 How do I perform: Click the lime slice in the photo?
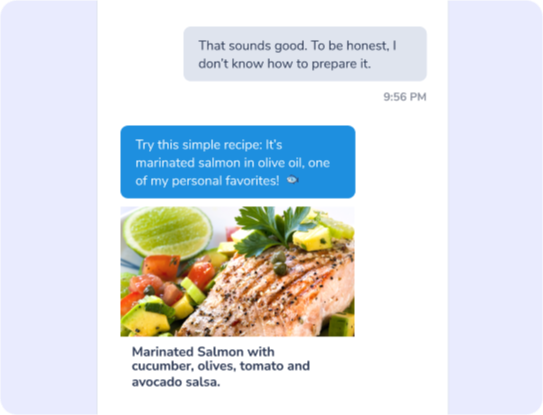coord(168,232)
